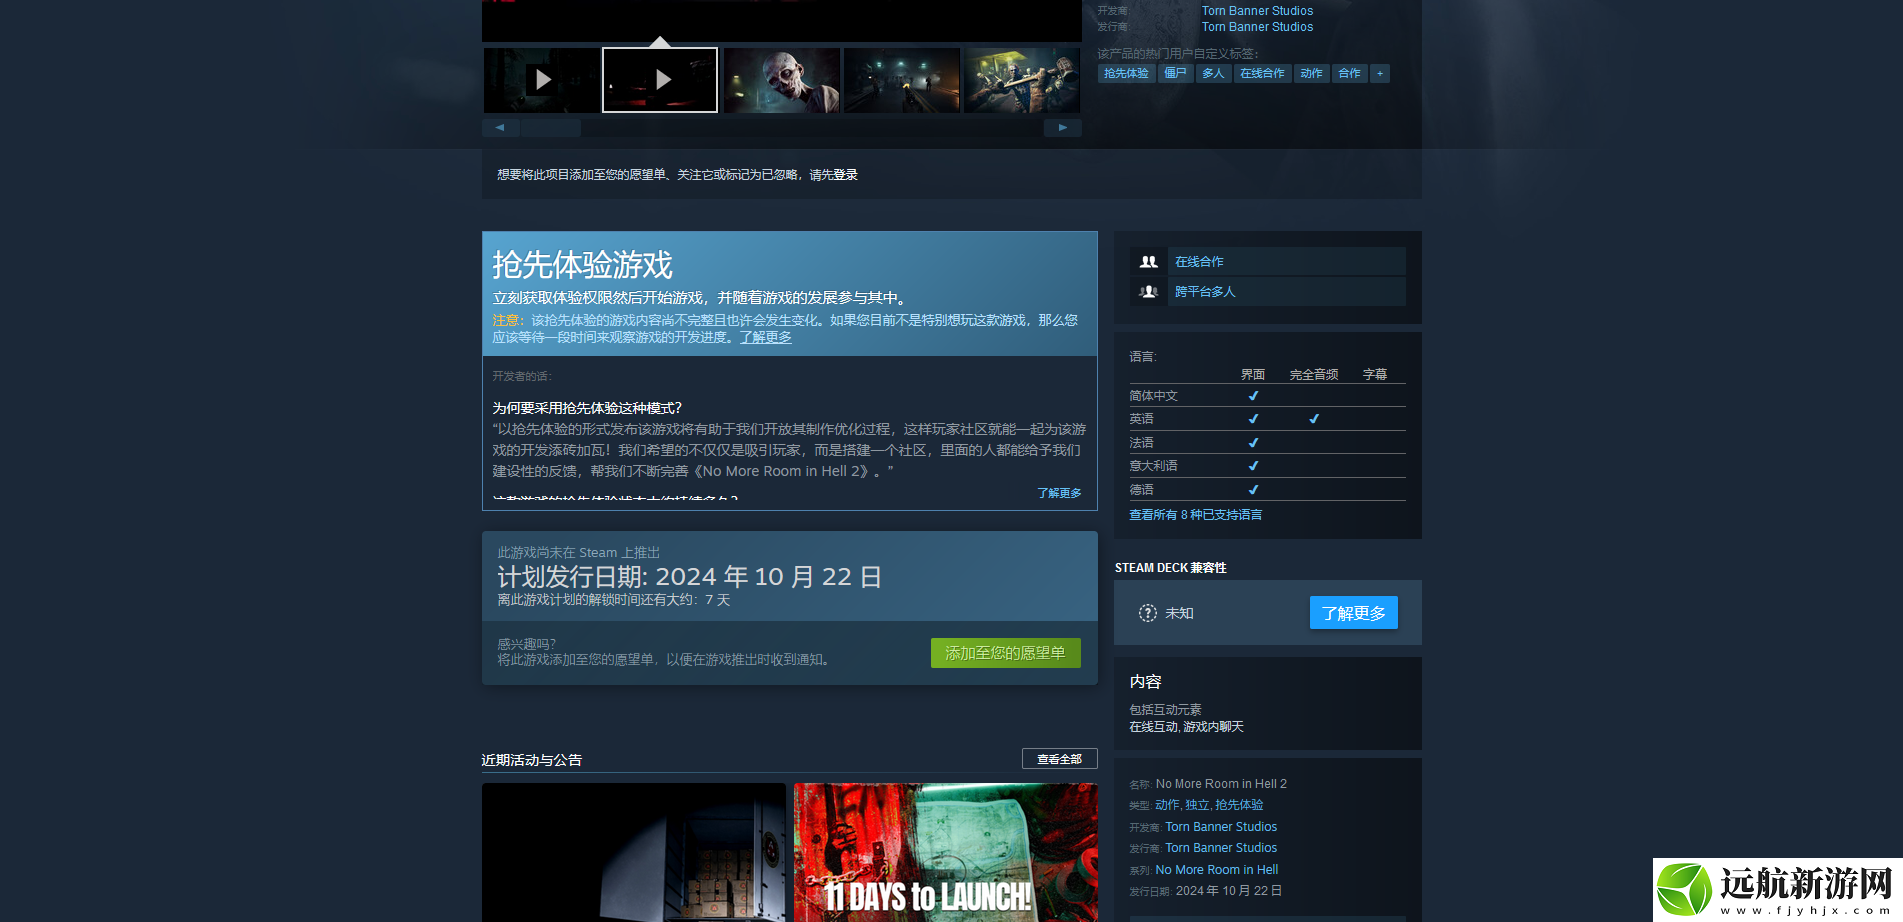
Task: Select the 多人 tag
Action: (1213, 73)
